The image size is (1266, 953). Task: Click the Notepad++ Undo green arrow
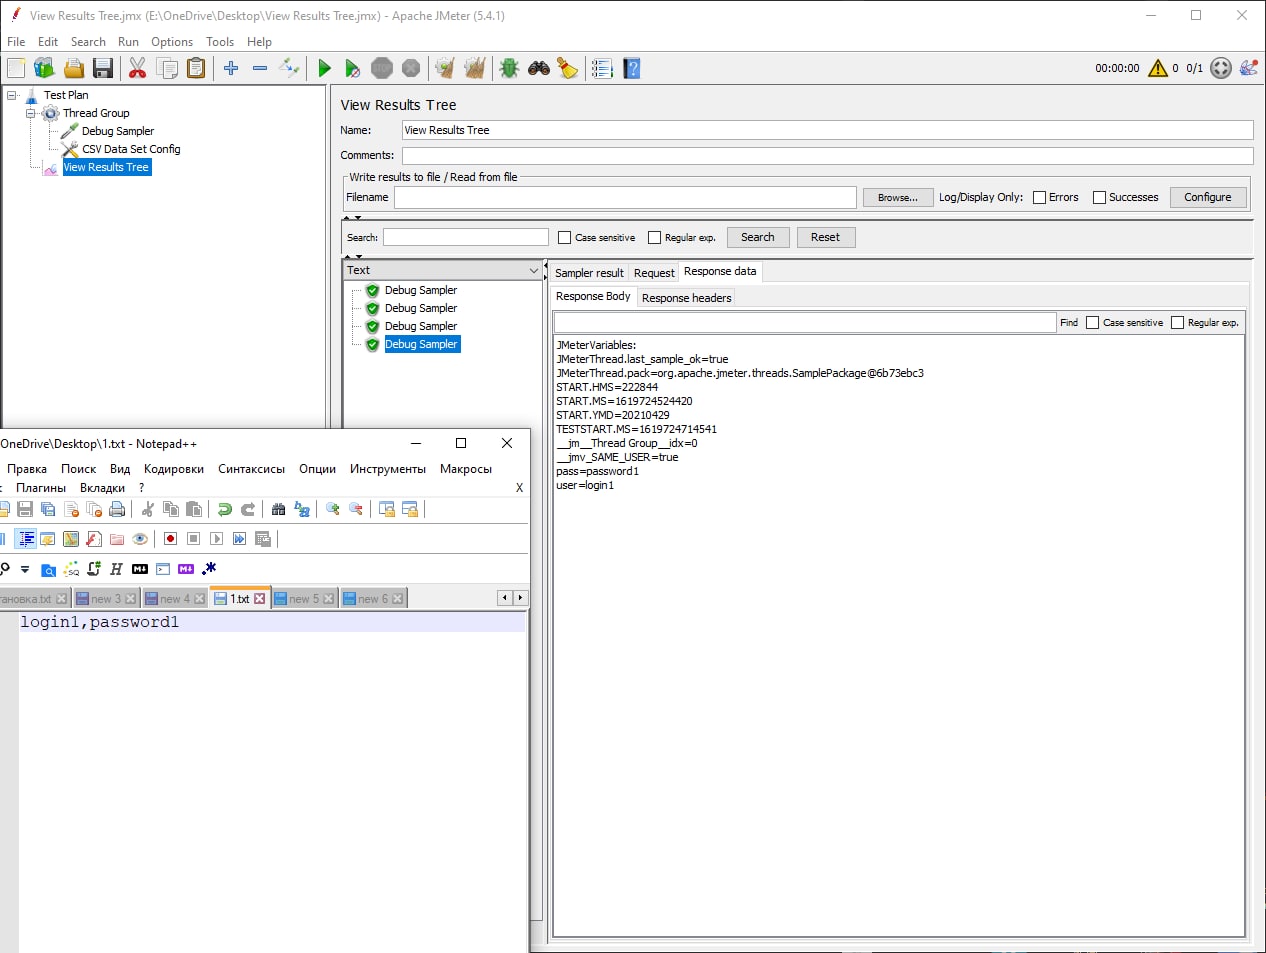tap(224, 509)
